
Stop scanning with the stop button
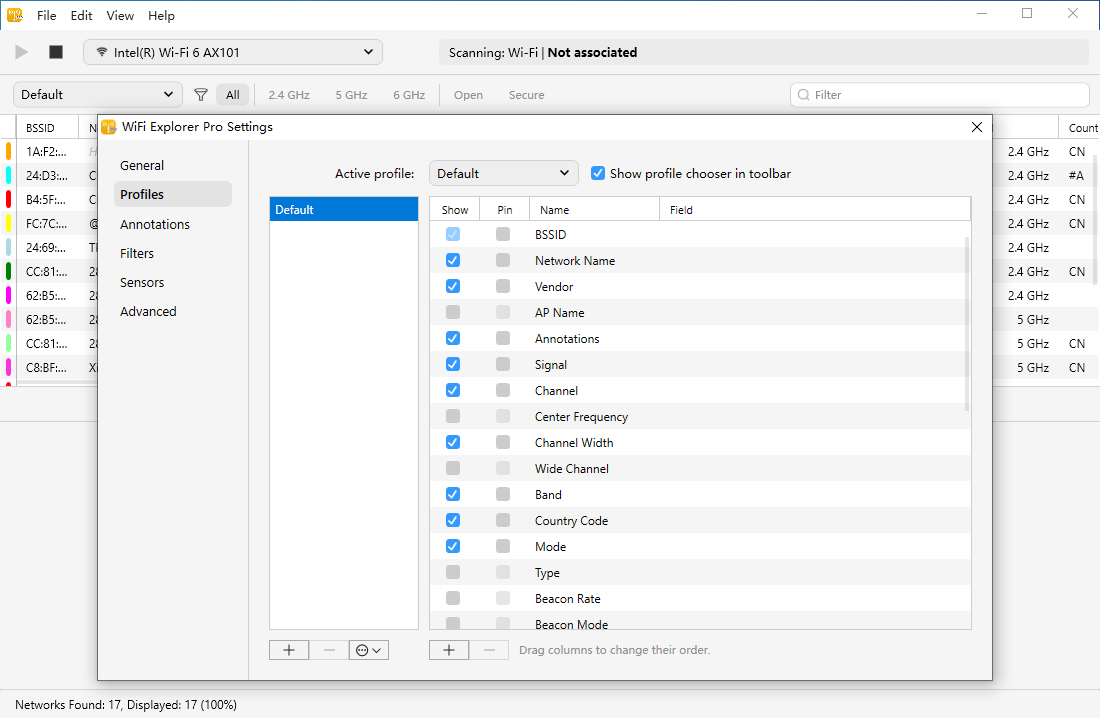(x=56, y=52)
